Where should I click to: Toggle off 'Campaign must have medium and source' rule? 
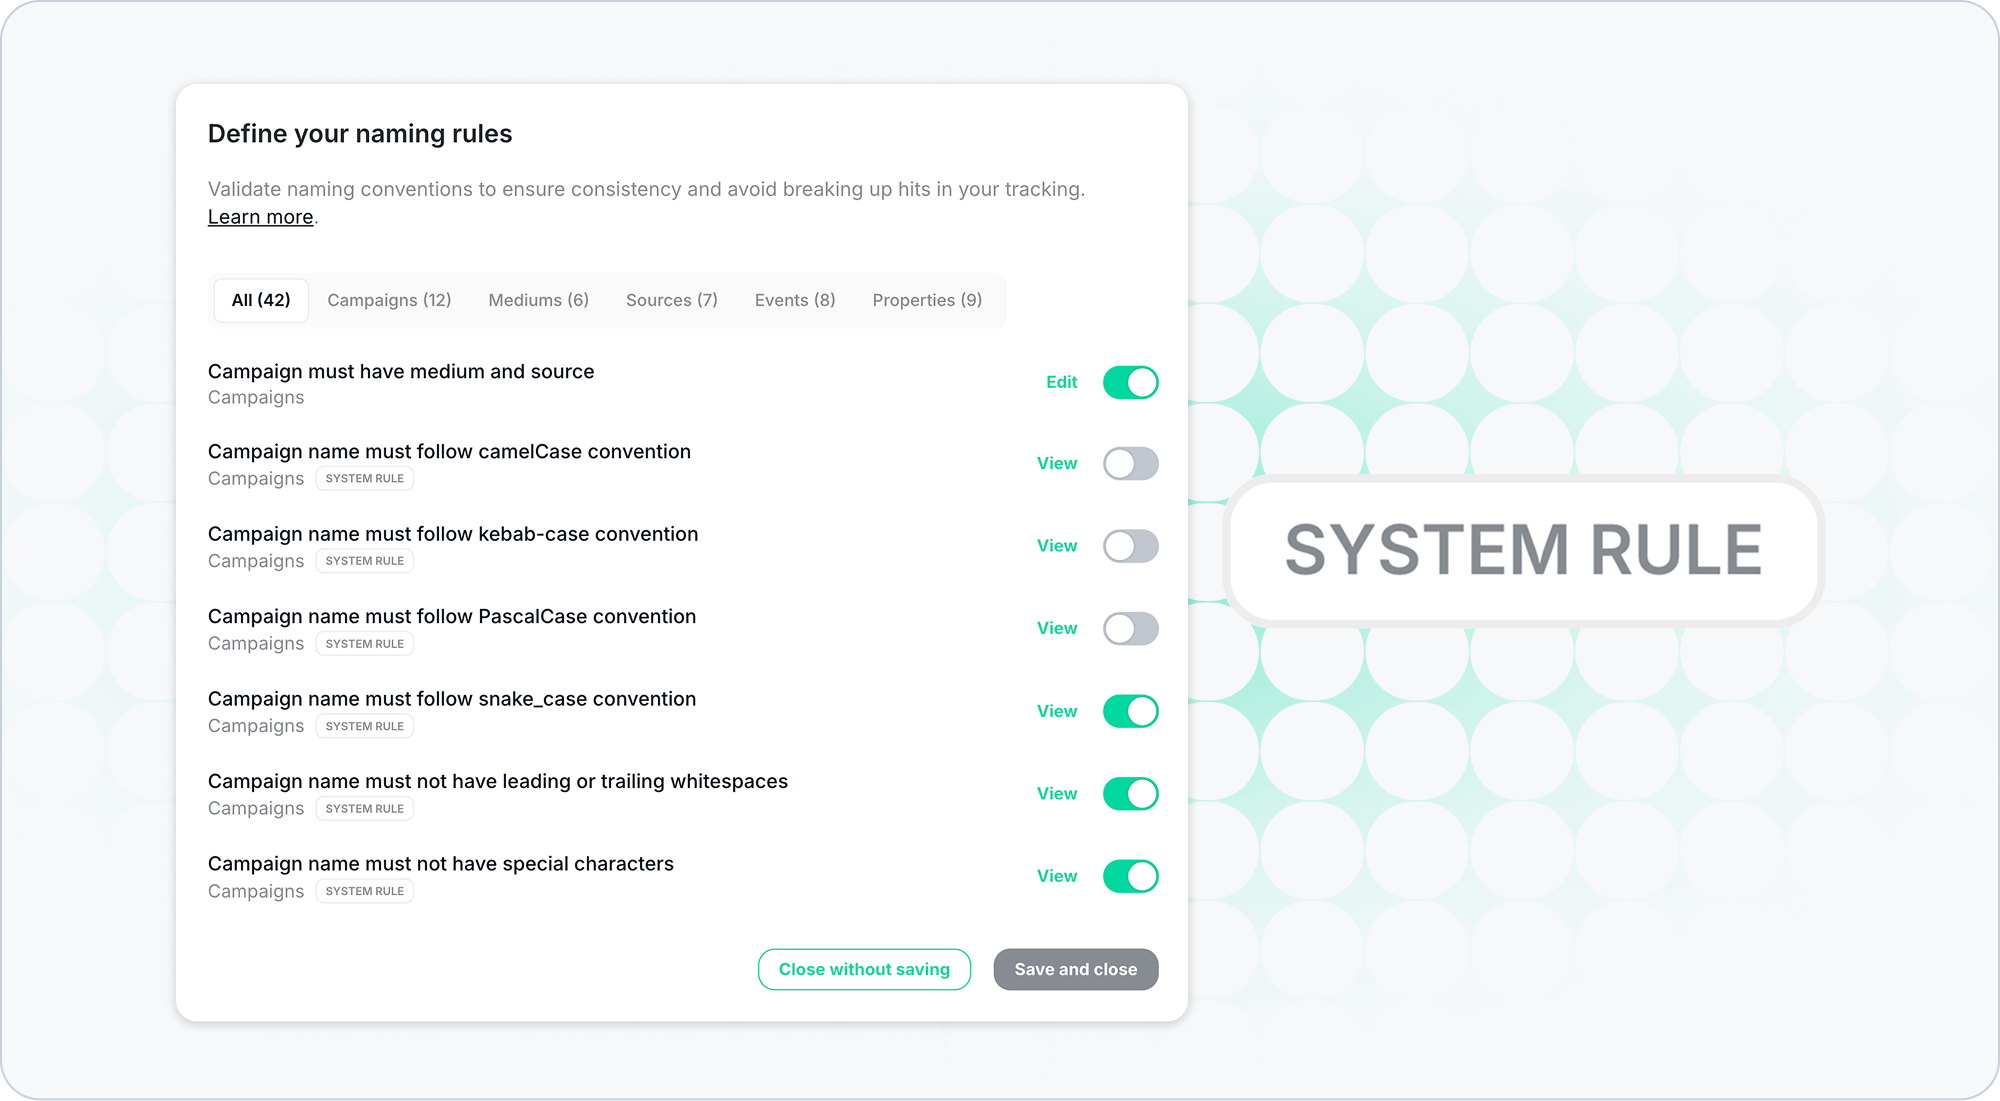point(1130,382)
